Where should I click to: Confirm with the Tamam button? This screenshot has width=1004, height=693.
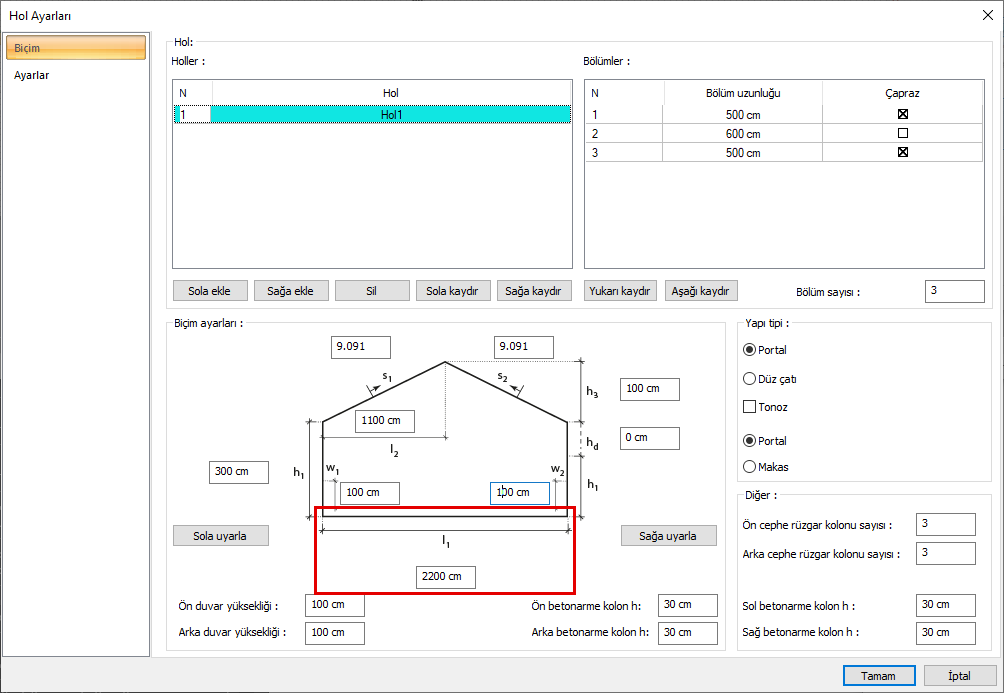click(x=878, y=675)
